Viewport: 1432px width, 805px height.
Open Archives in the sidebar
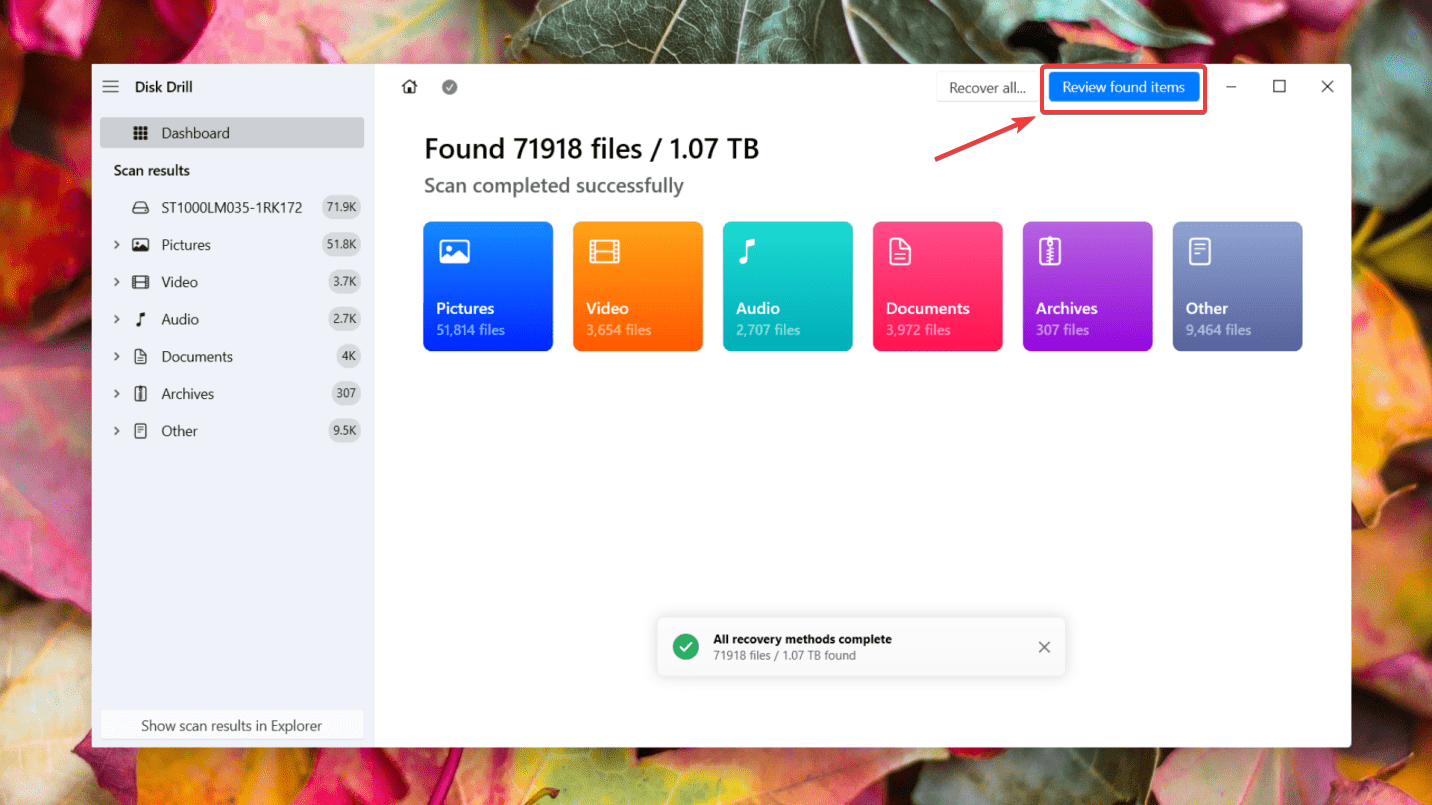[x=232, y=393]
